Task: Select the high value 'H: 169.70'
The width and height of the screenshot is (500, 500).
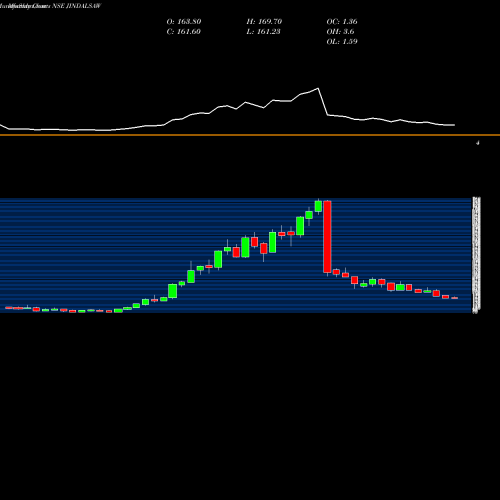Action: pyautogui.click(x=264, y=21)
